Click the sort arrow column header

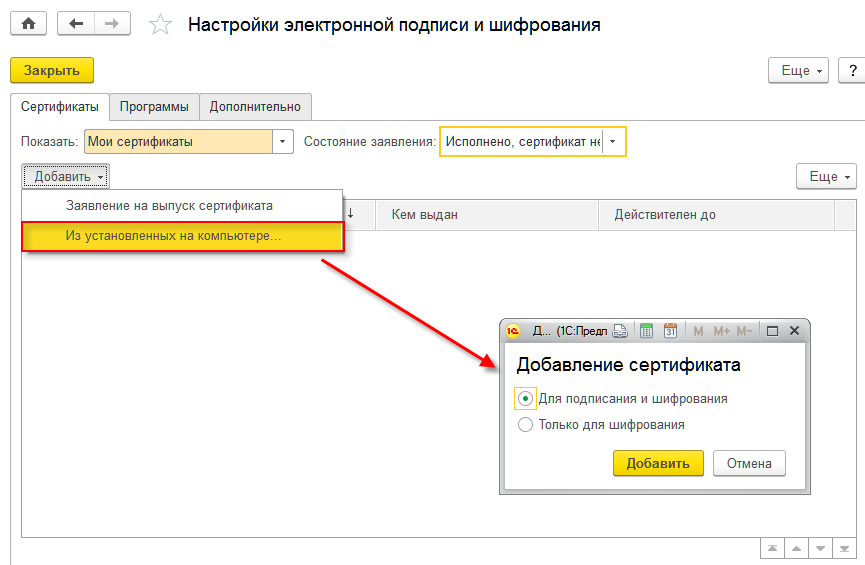(351, 214)
